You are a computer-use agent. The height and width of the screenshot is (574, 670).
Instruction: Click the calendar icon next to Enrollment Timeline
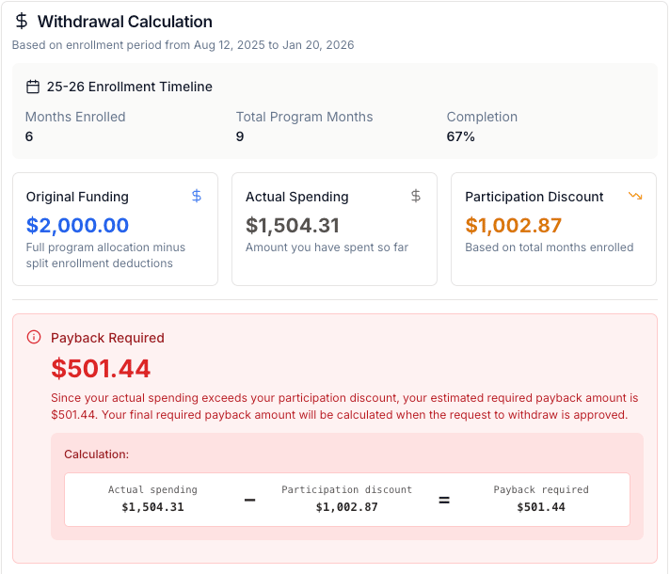pos(33,87)
